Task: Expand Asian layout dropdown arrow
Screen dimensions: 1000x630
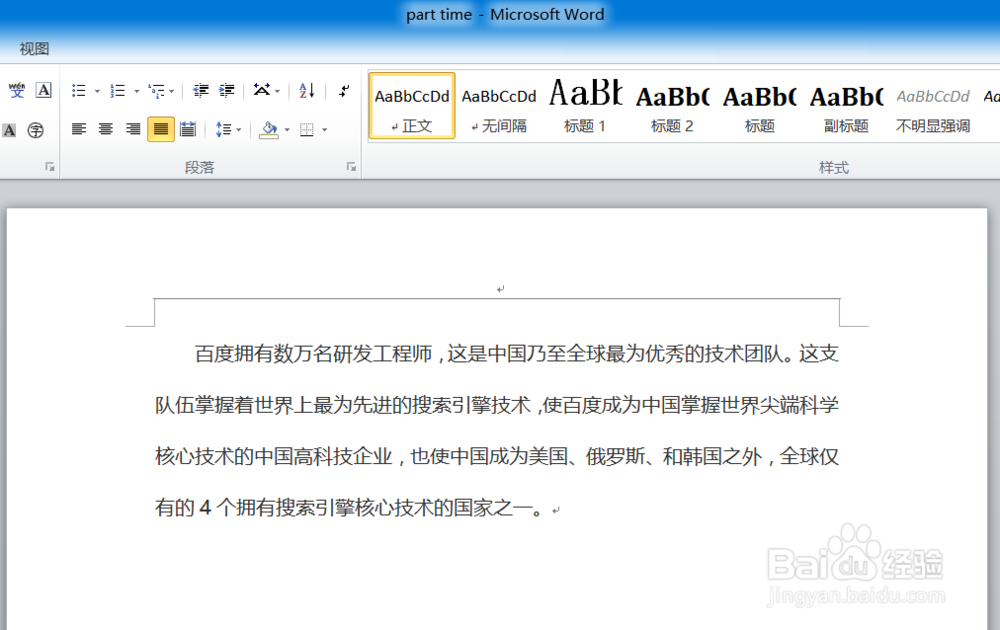Action: tap(277, 91)
